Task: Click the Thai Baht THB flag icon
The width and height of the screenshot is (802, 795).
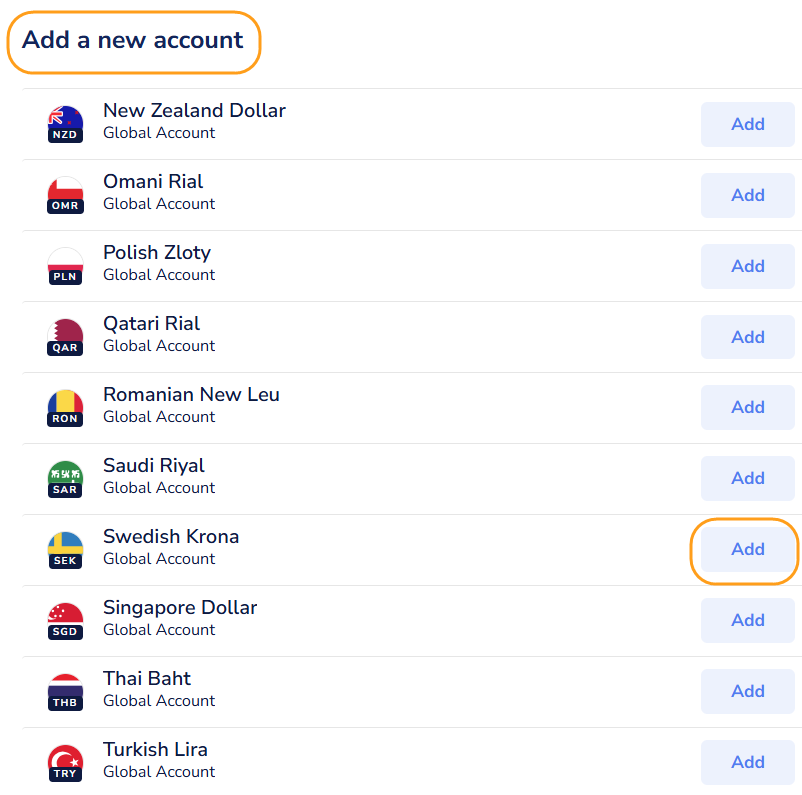Action: click(x=65, y=692)
